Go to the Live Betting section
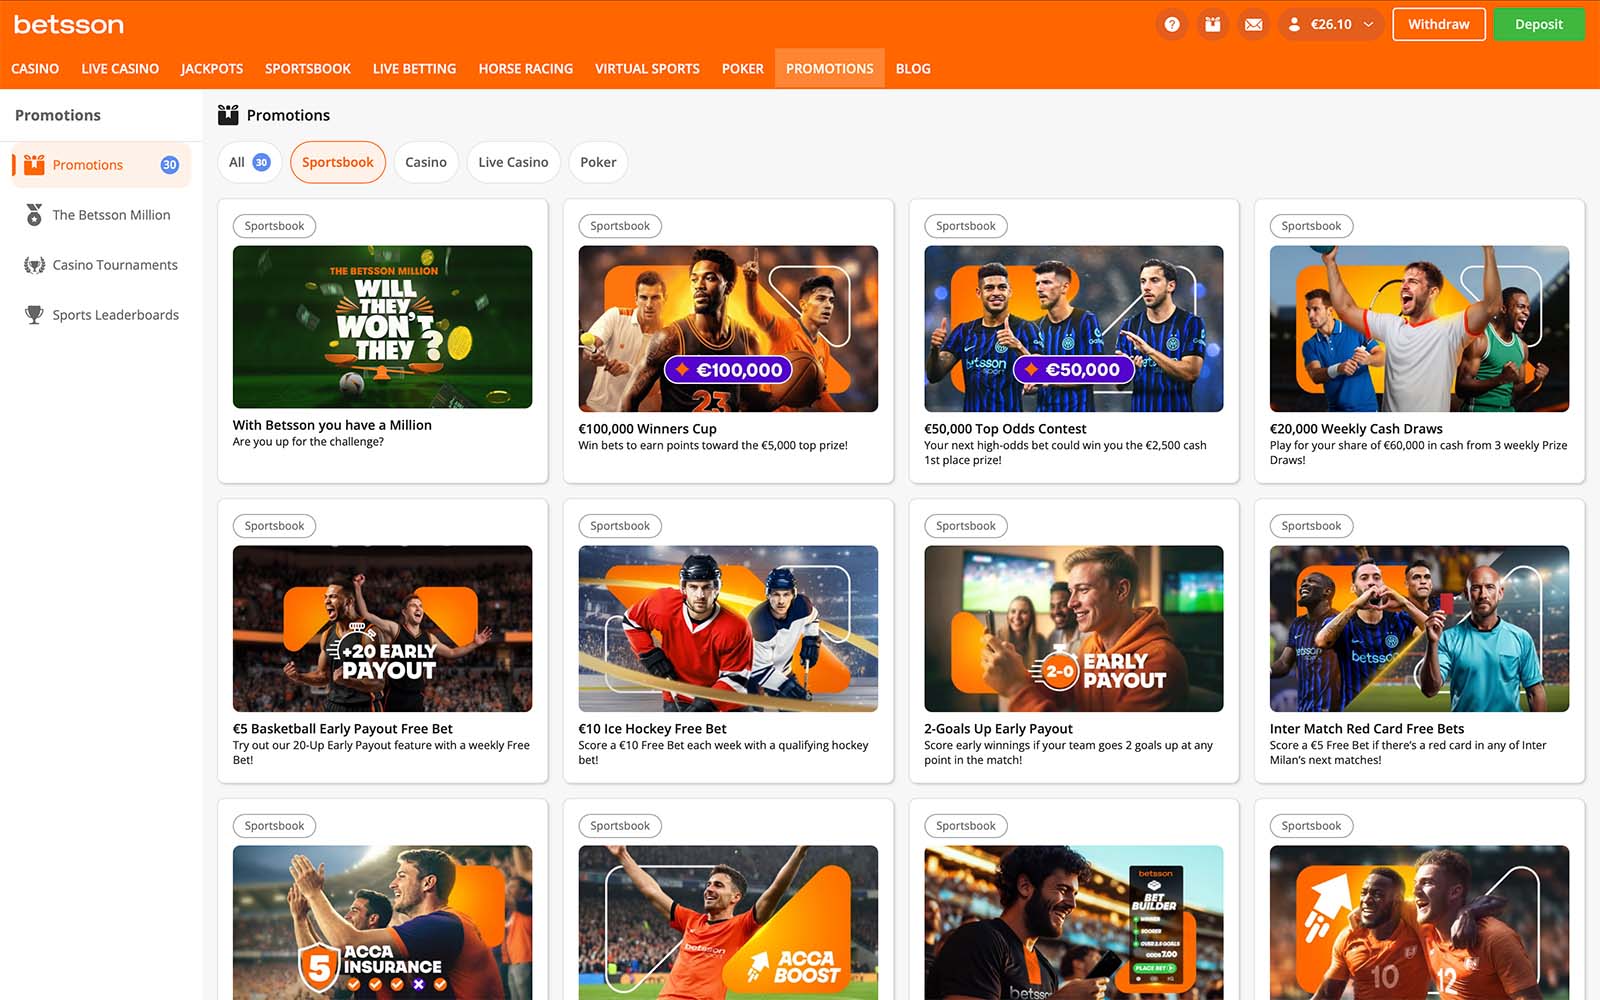Screen dimensions: 1600x1000 coord(414,69)
